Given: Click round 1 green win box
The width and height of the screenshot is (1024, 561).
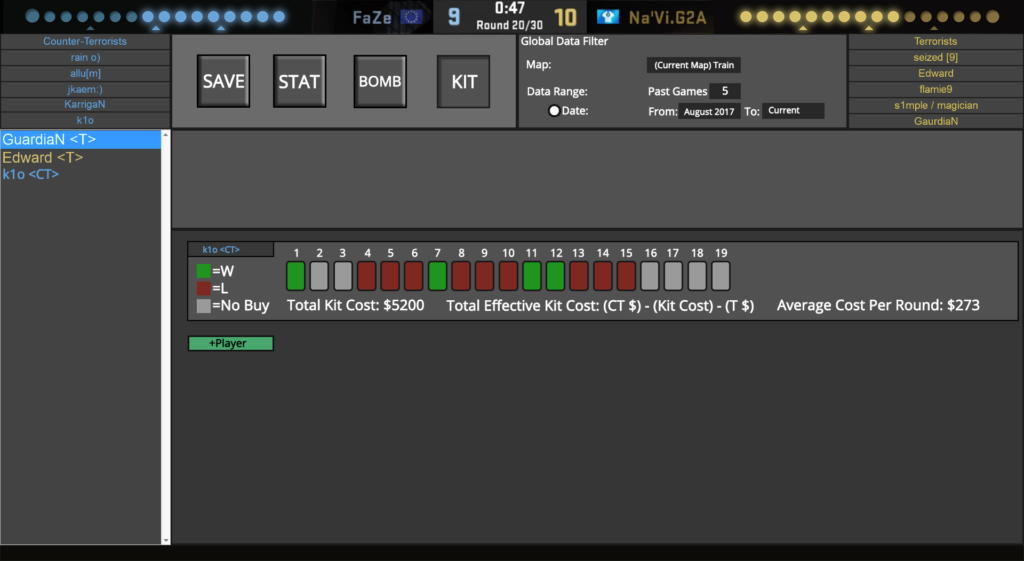Looking at the screenshot, I should coord(296,276).
